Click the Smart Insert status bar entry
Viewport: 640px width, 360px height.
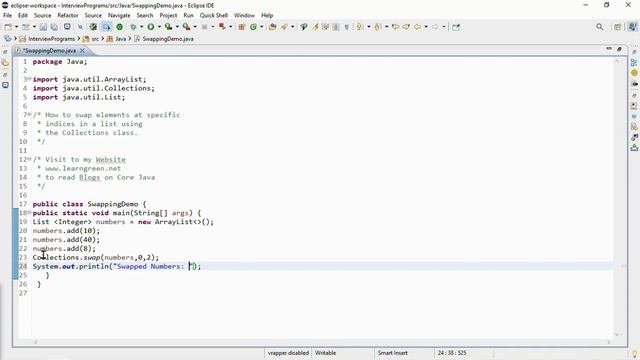tap(393, 353)
